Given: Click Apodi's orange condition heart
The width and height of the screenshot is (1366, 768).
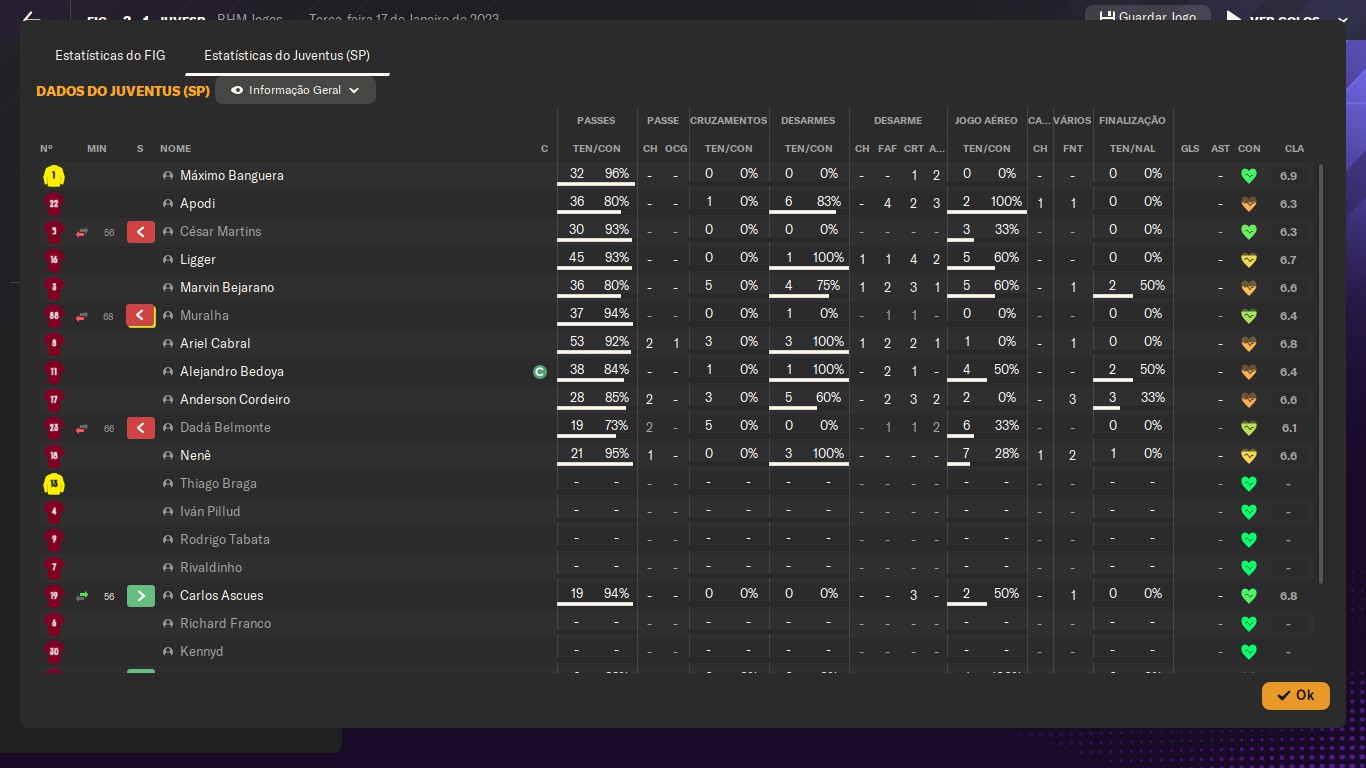Looking at the screenshot, I should [1248, 204].
